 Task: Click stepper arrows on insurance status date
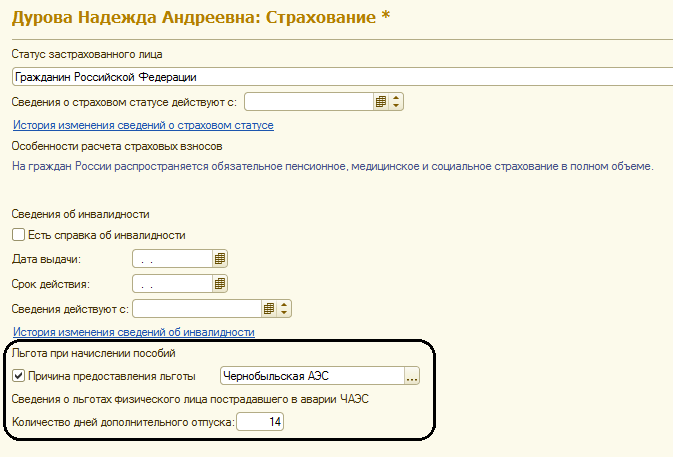pyautogui.click(x=396, y=102)
